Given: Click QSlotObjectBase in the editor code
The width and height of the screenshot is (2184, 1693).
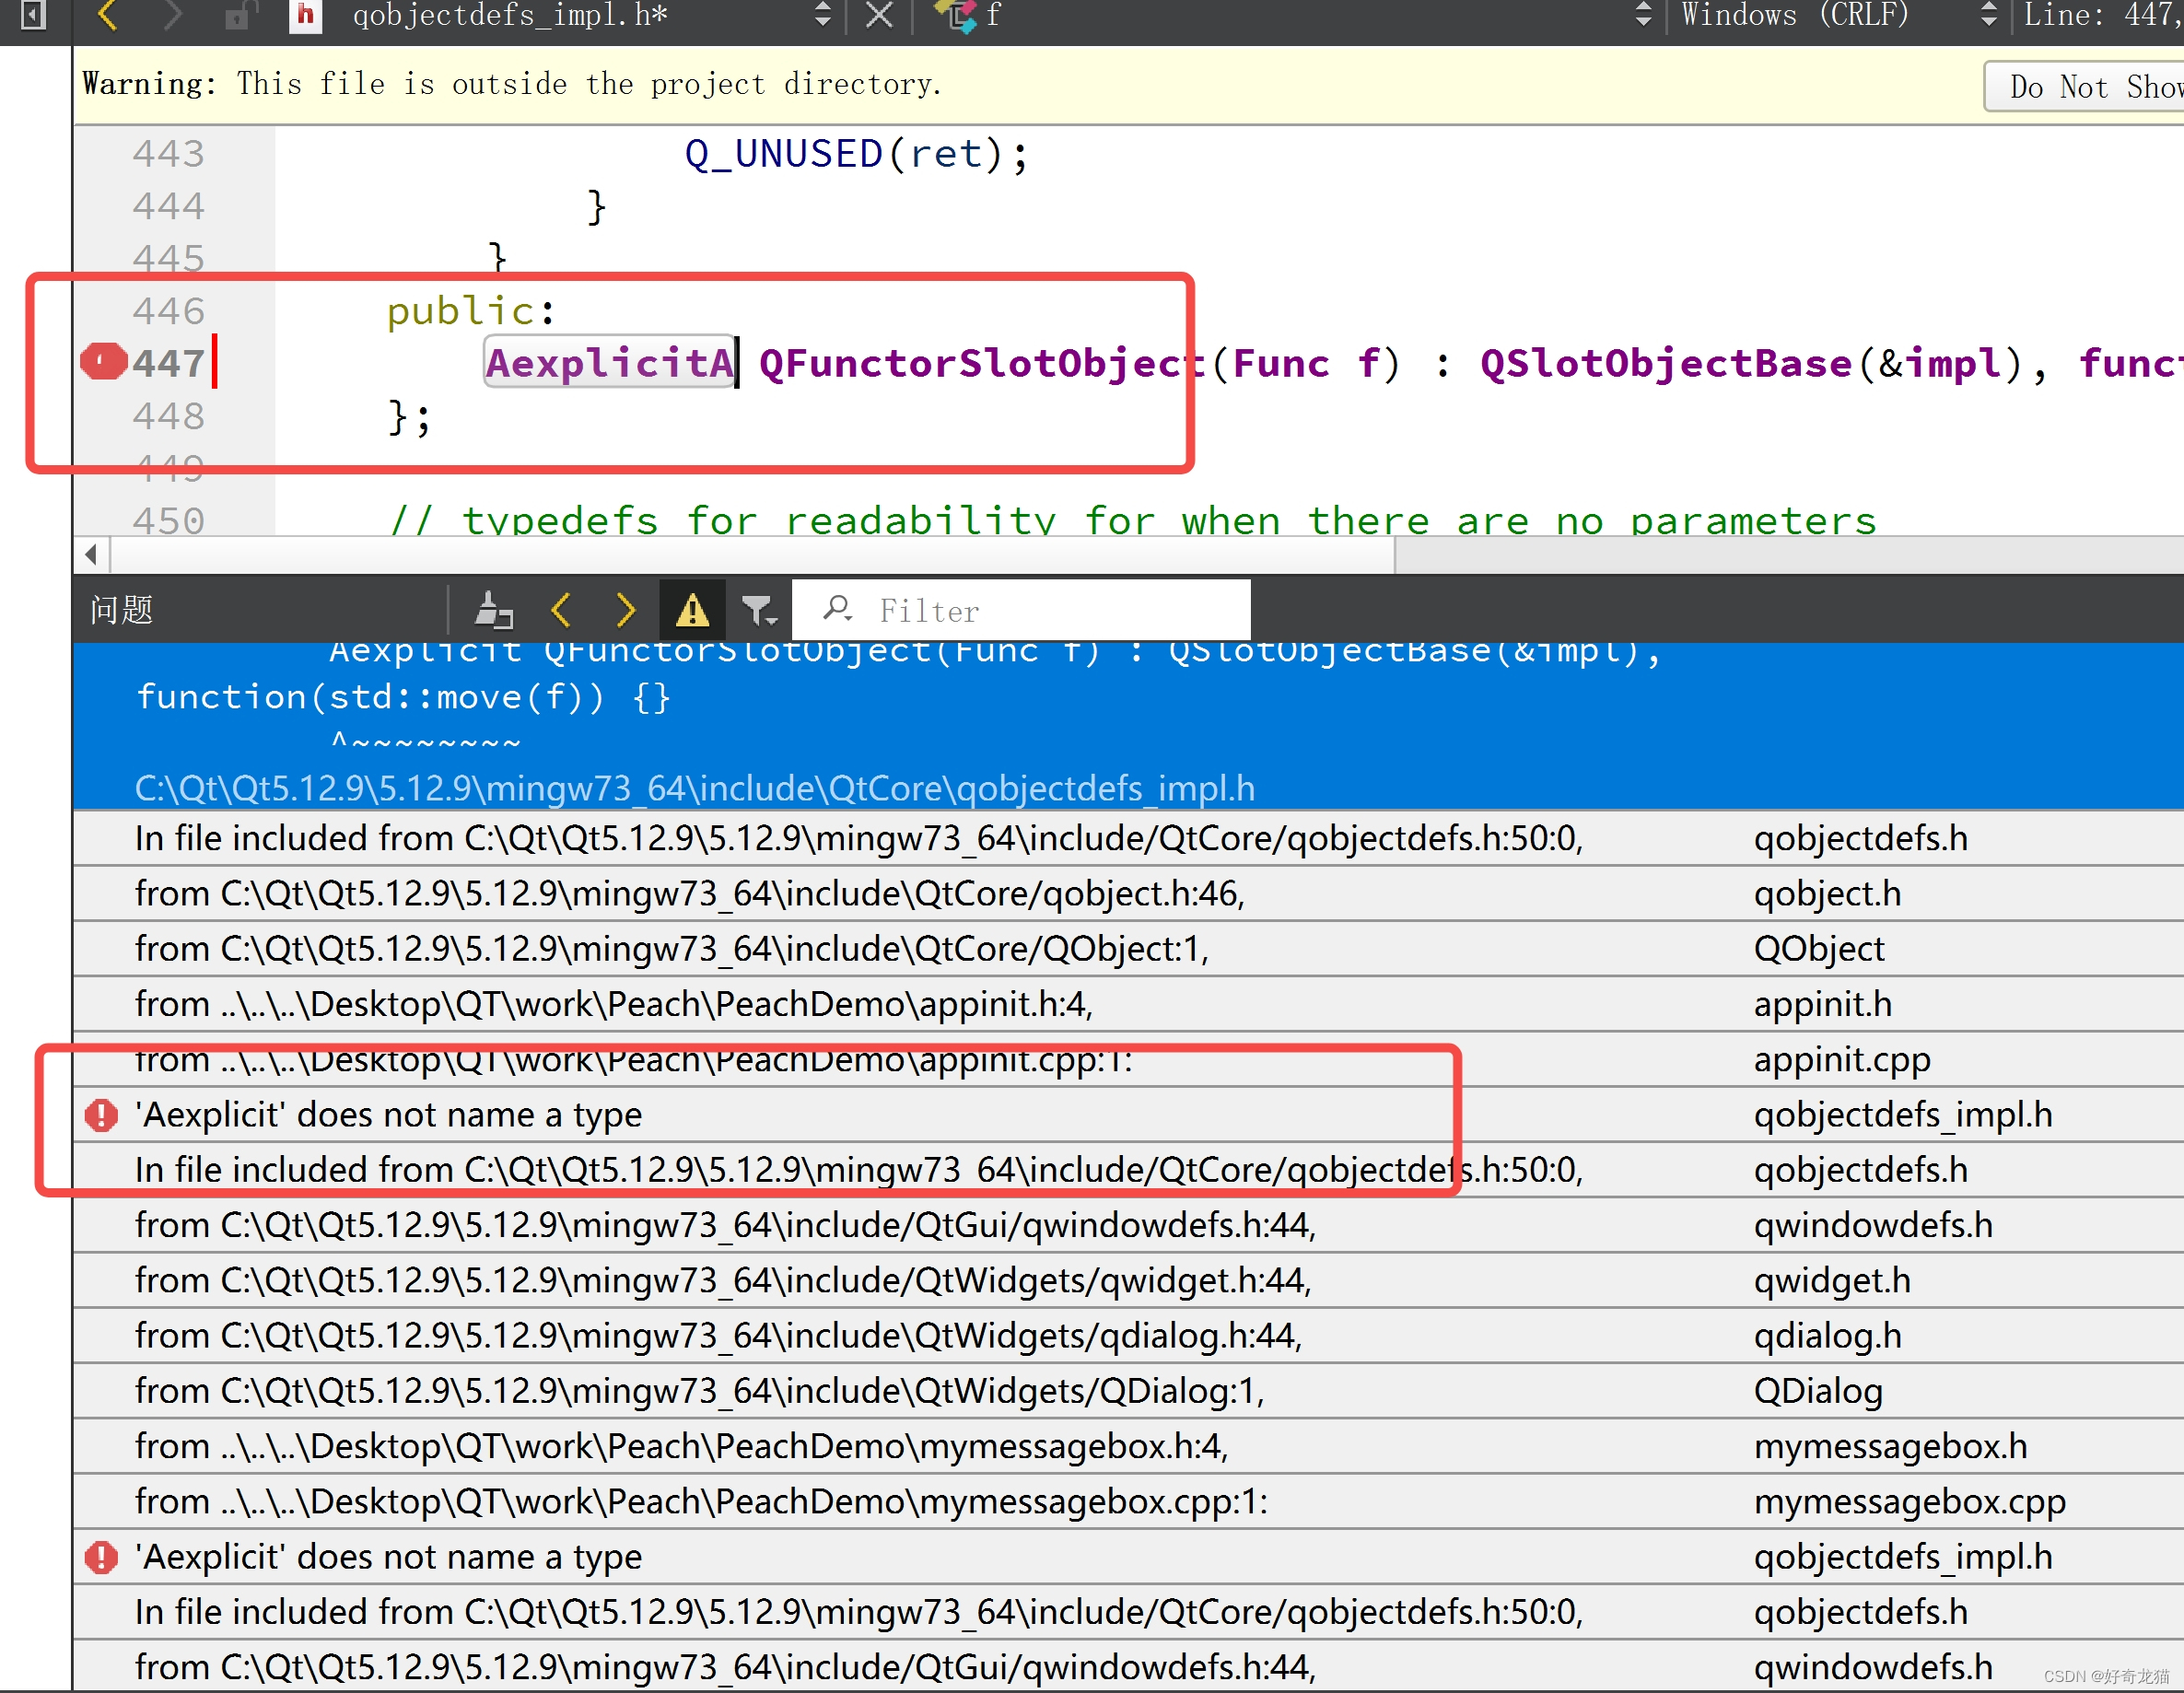Looking at the screenshot, I should [x=1666, y=363].
